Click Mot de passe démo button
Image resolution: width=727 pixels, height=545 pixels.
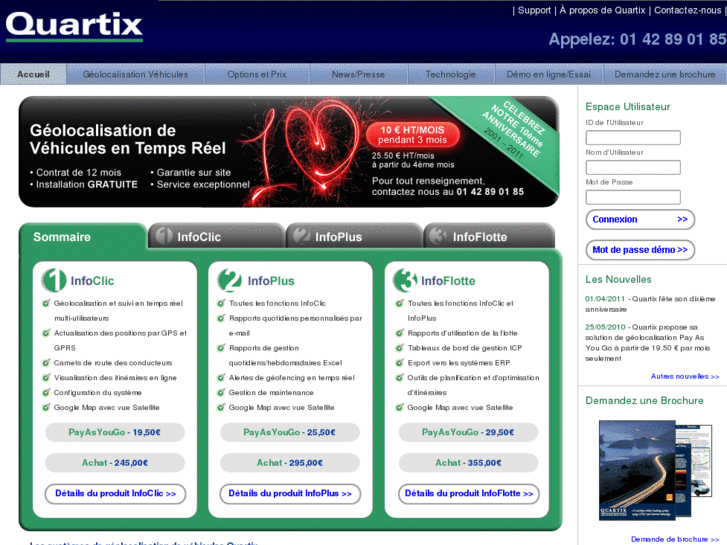click(640, 250)
